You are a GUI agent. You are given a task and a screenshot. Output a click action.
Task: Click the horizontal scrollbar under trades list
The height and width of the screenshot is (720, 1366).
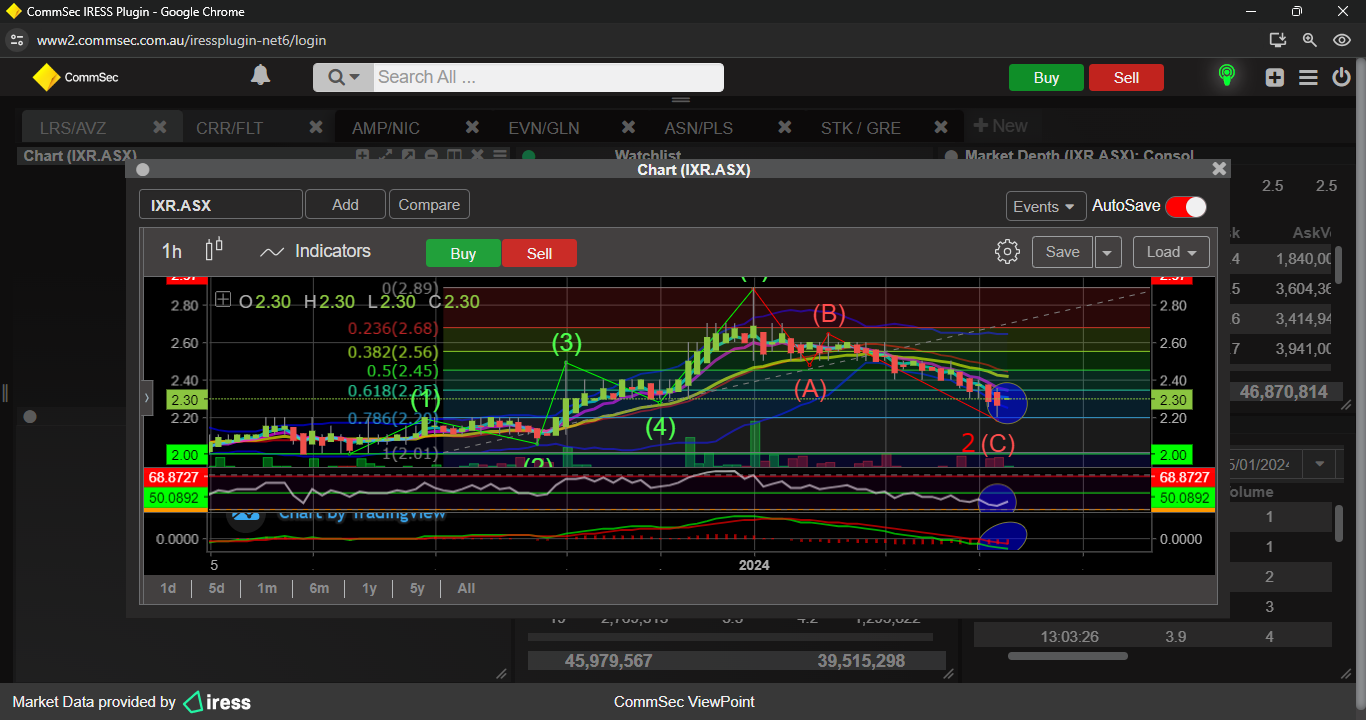(x=1067, y=656)
